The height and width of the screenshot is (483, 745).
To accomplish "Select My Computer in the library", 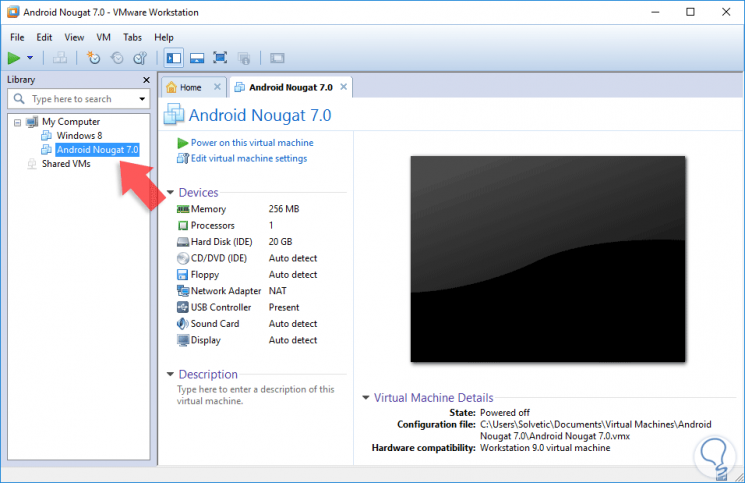I will pyautogui.click(x=71, y=122).
